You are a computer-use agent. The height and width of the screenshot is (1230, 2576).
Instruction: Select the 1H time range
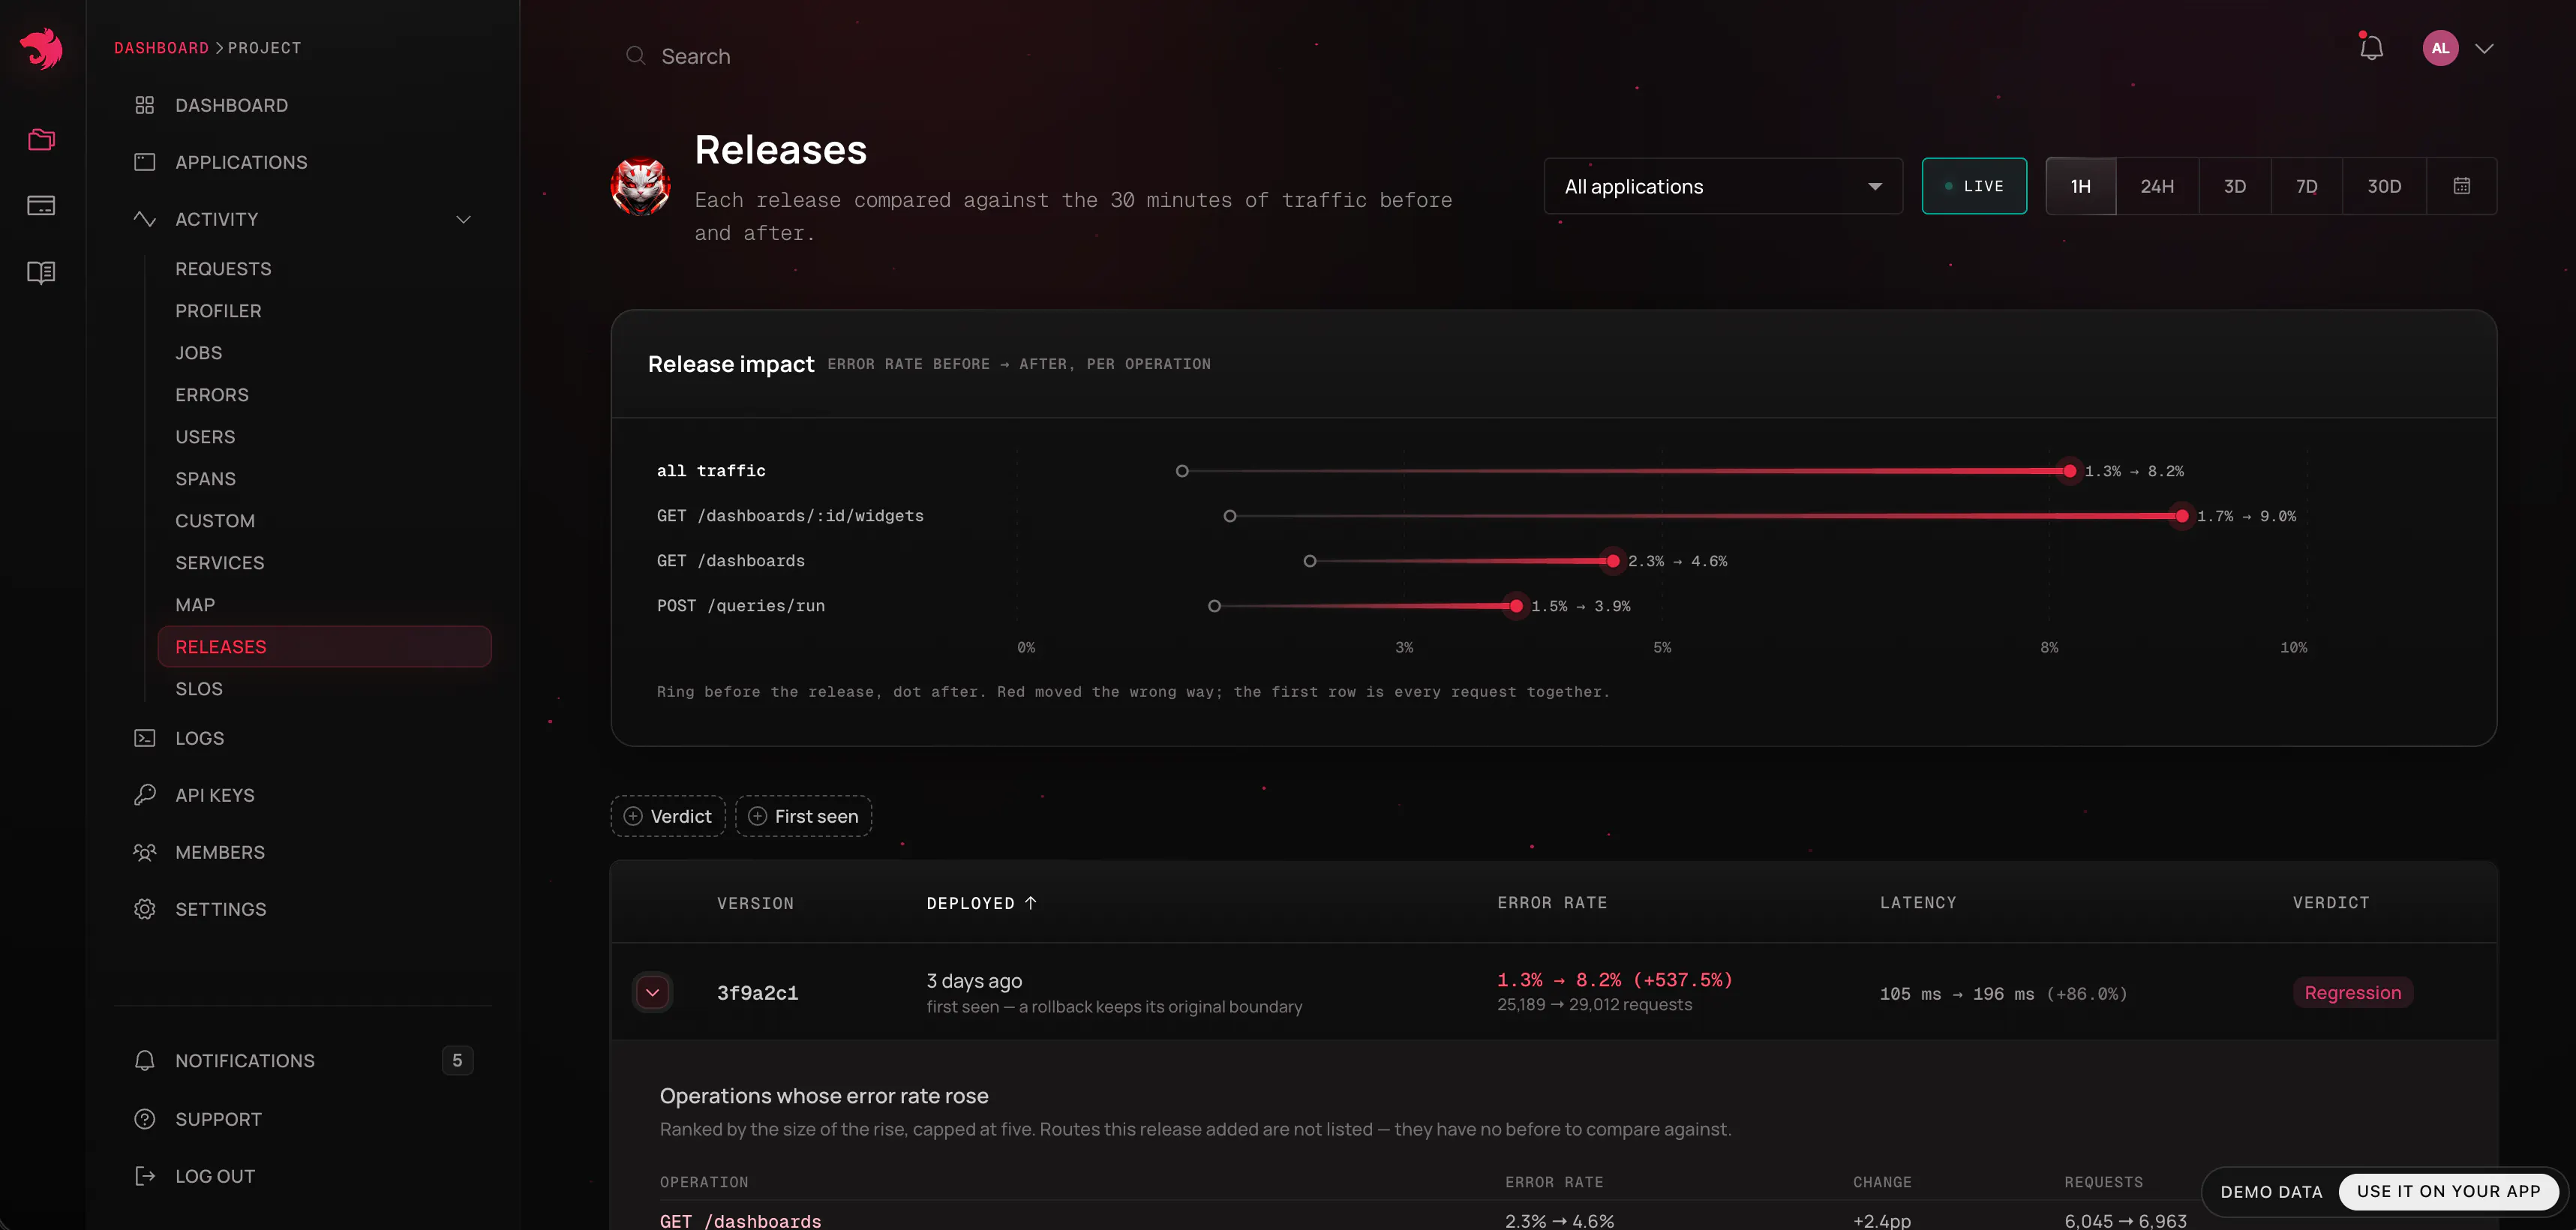[x=2080, y=186]
